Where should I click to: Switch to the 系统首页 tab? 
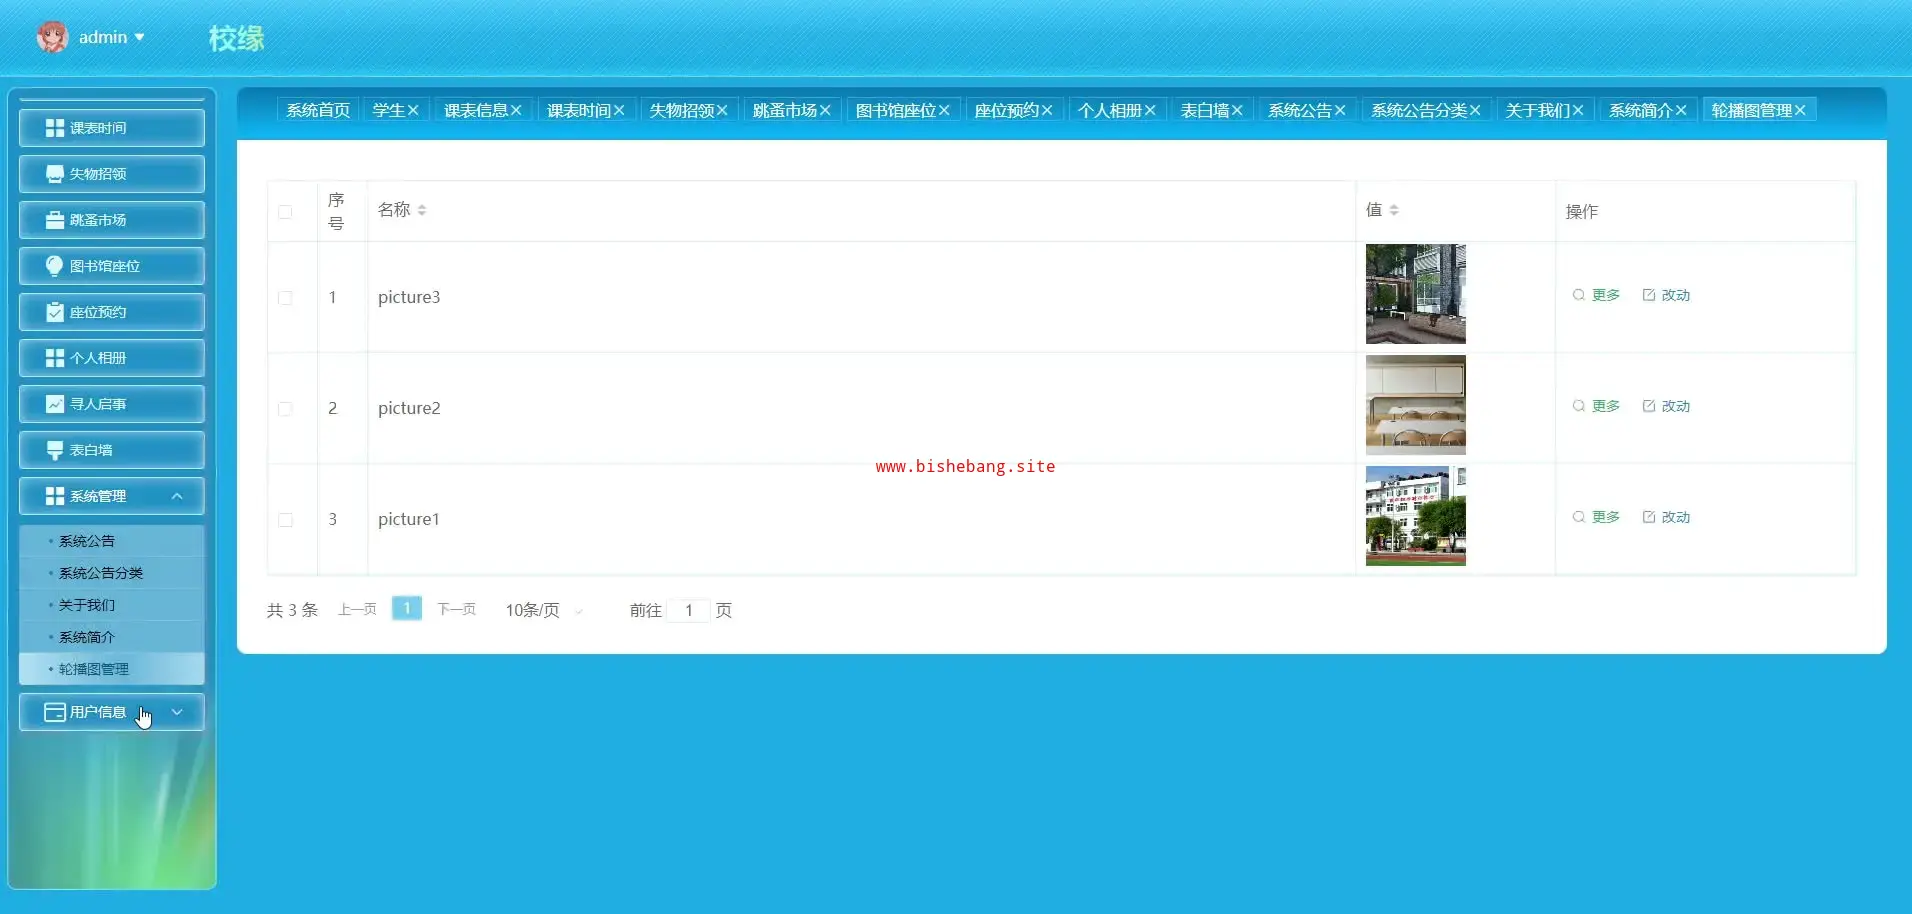tap(318, 110)
